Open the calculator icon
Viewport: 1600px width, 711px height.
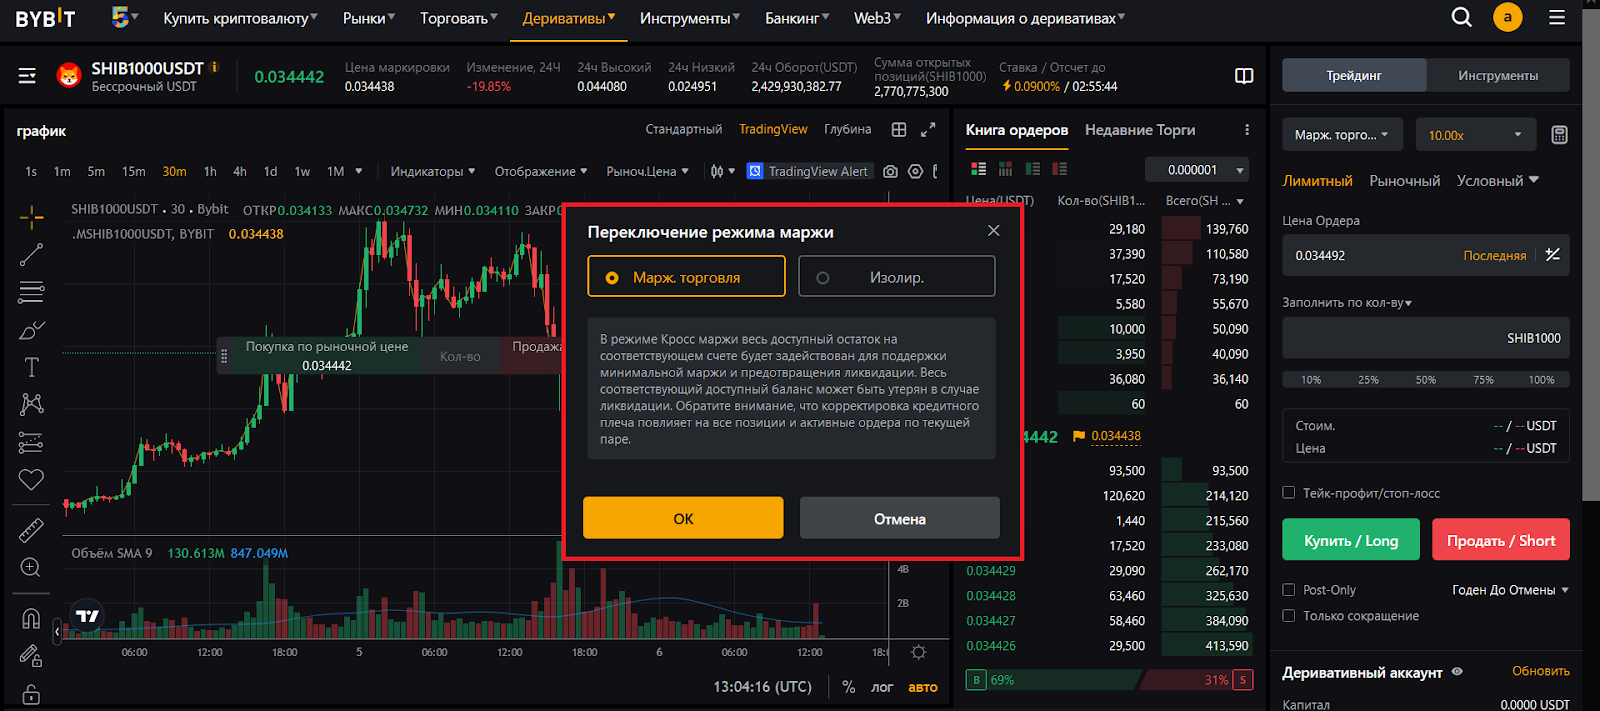[x=1559, y=135]
